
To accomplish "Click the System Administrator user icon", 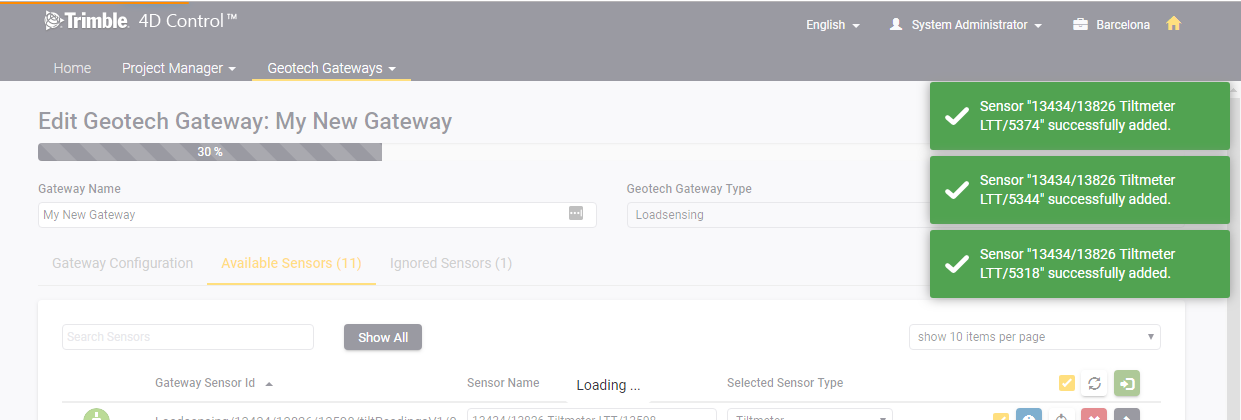I will (896, 25).
